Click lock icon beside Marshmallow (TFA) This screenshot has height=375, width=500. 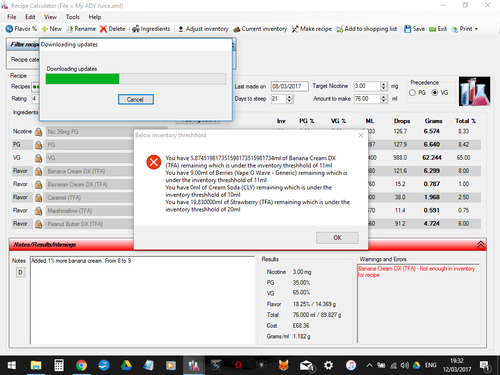click(39, 211)
